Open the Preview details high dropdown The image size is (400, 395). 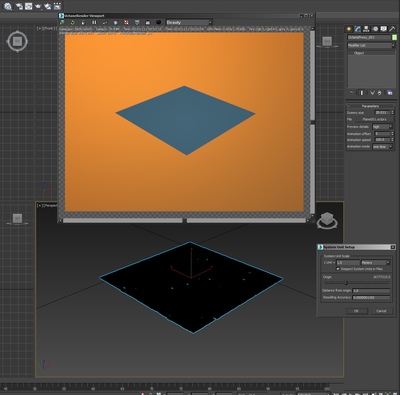click(382, 127)
